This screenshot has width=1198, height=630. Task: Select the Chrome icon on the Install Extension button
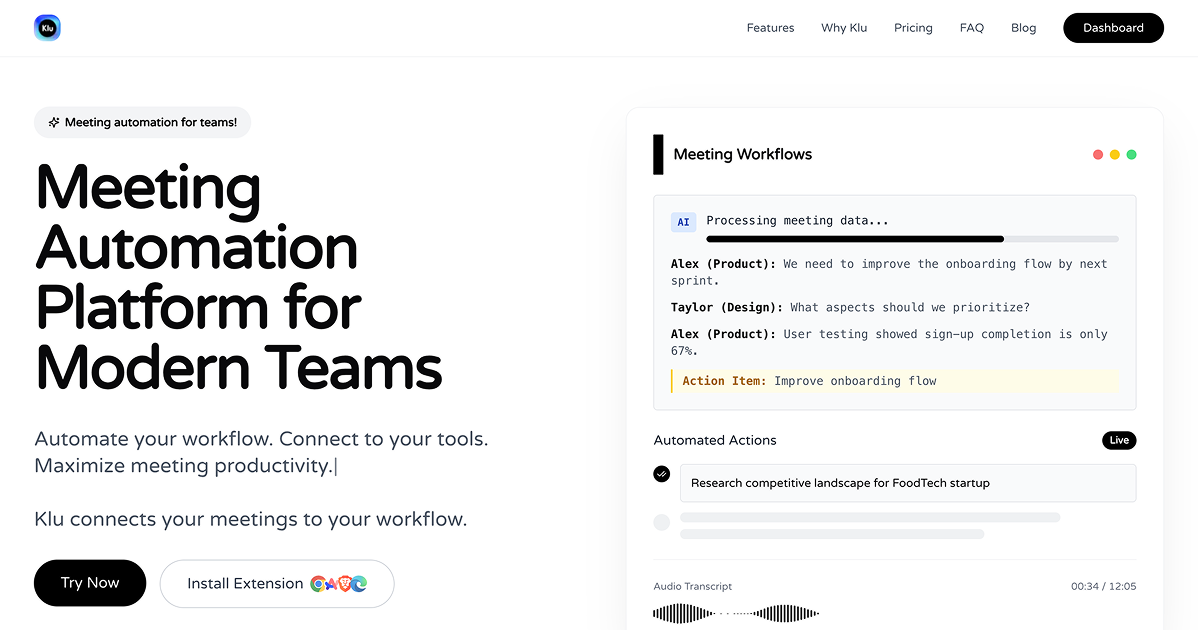tap(318, 583)
